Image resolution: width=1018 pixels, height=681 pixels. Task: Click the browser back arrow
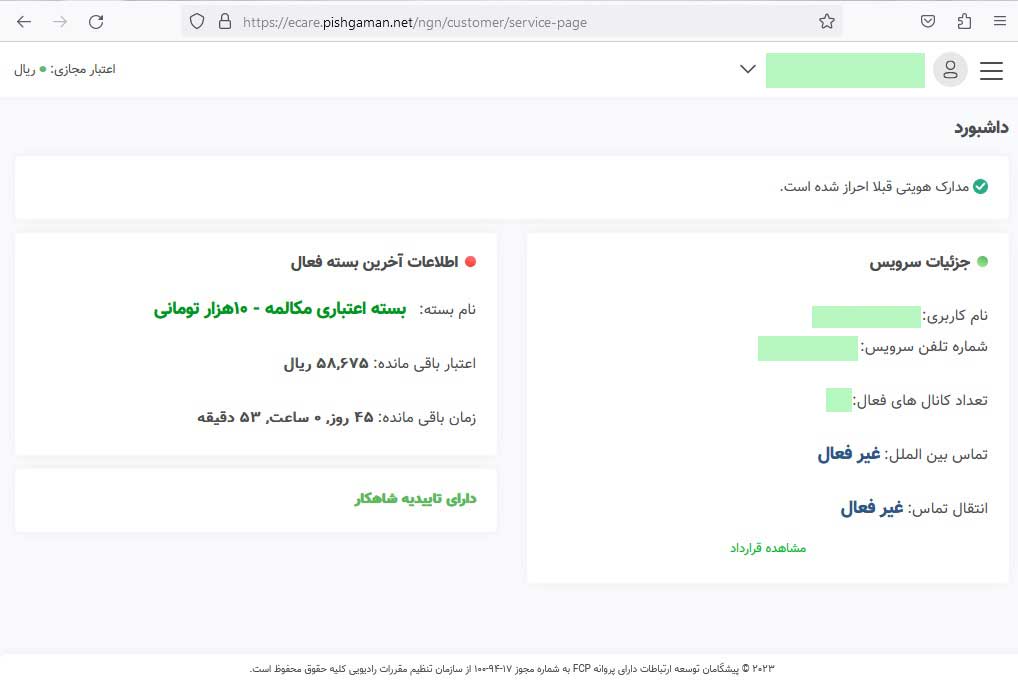(24, 21)
